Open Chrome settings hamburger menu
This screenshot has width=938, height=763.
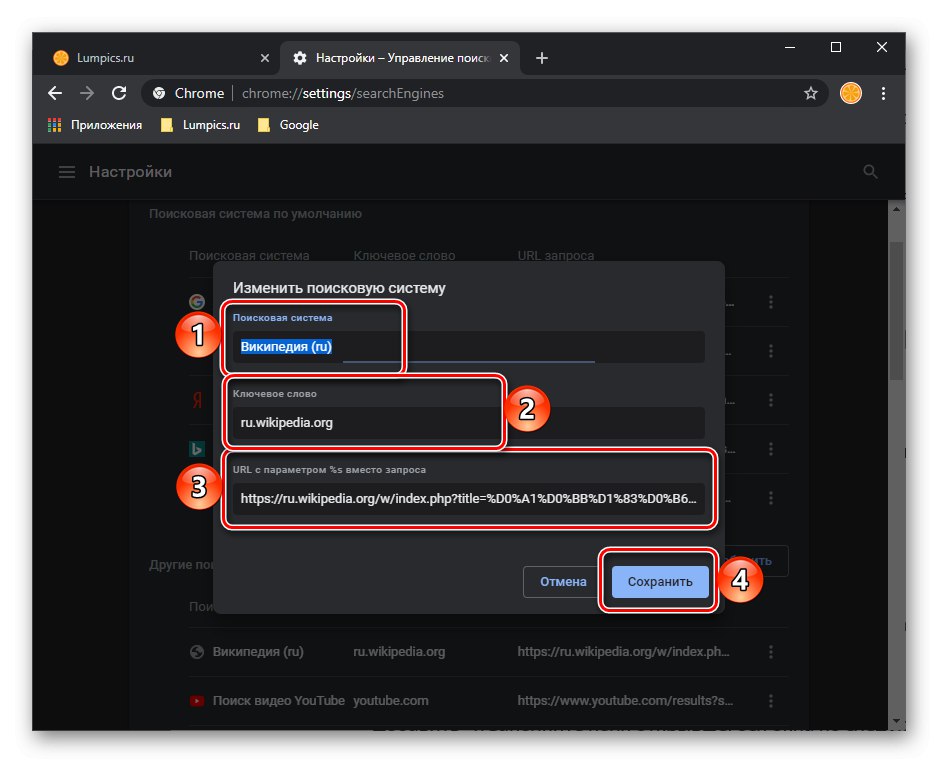coord(66,171)
